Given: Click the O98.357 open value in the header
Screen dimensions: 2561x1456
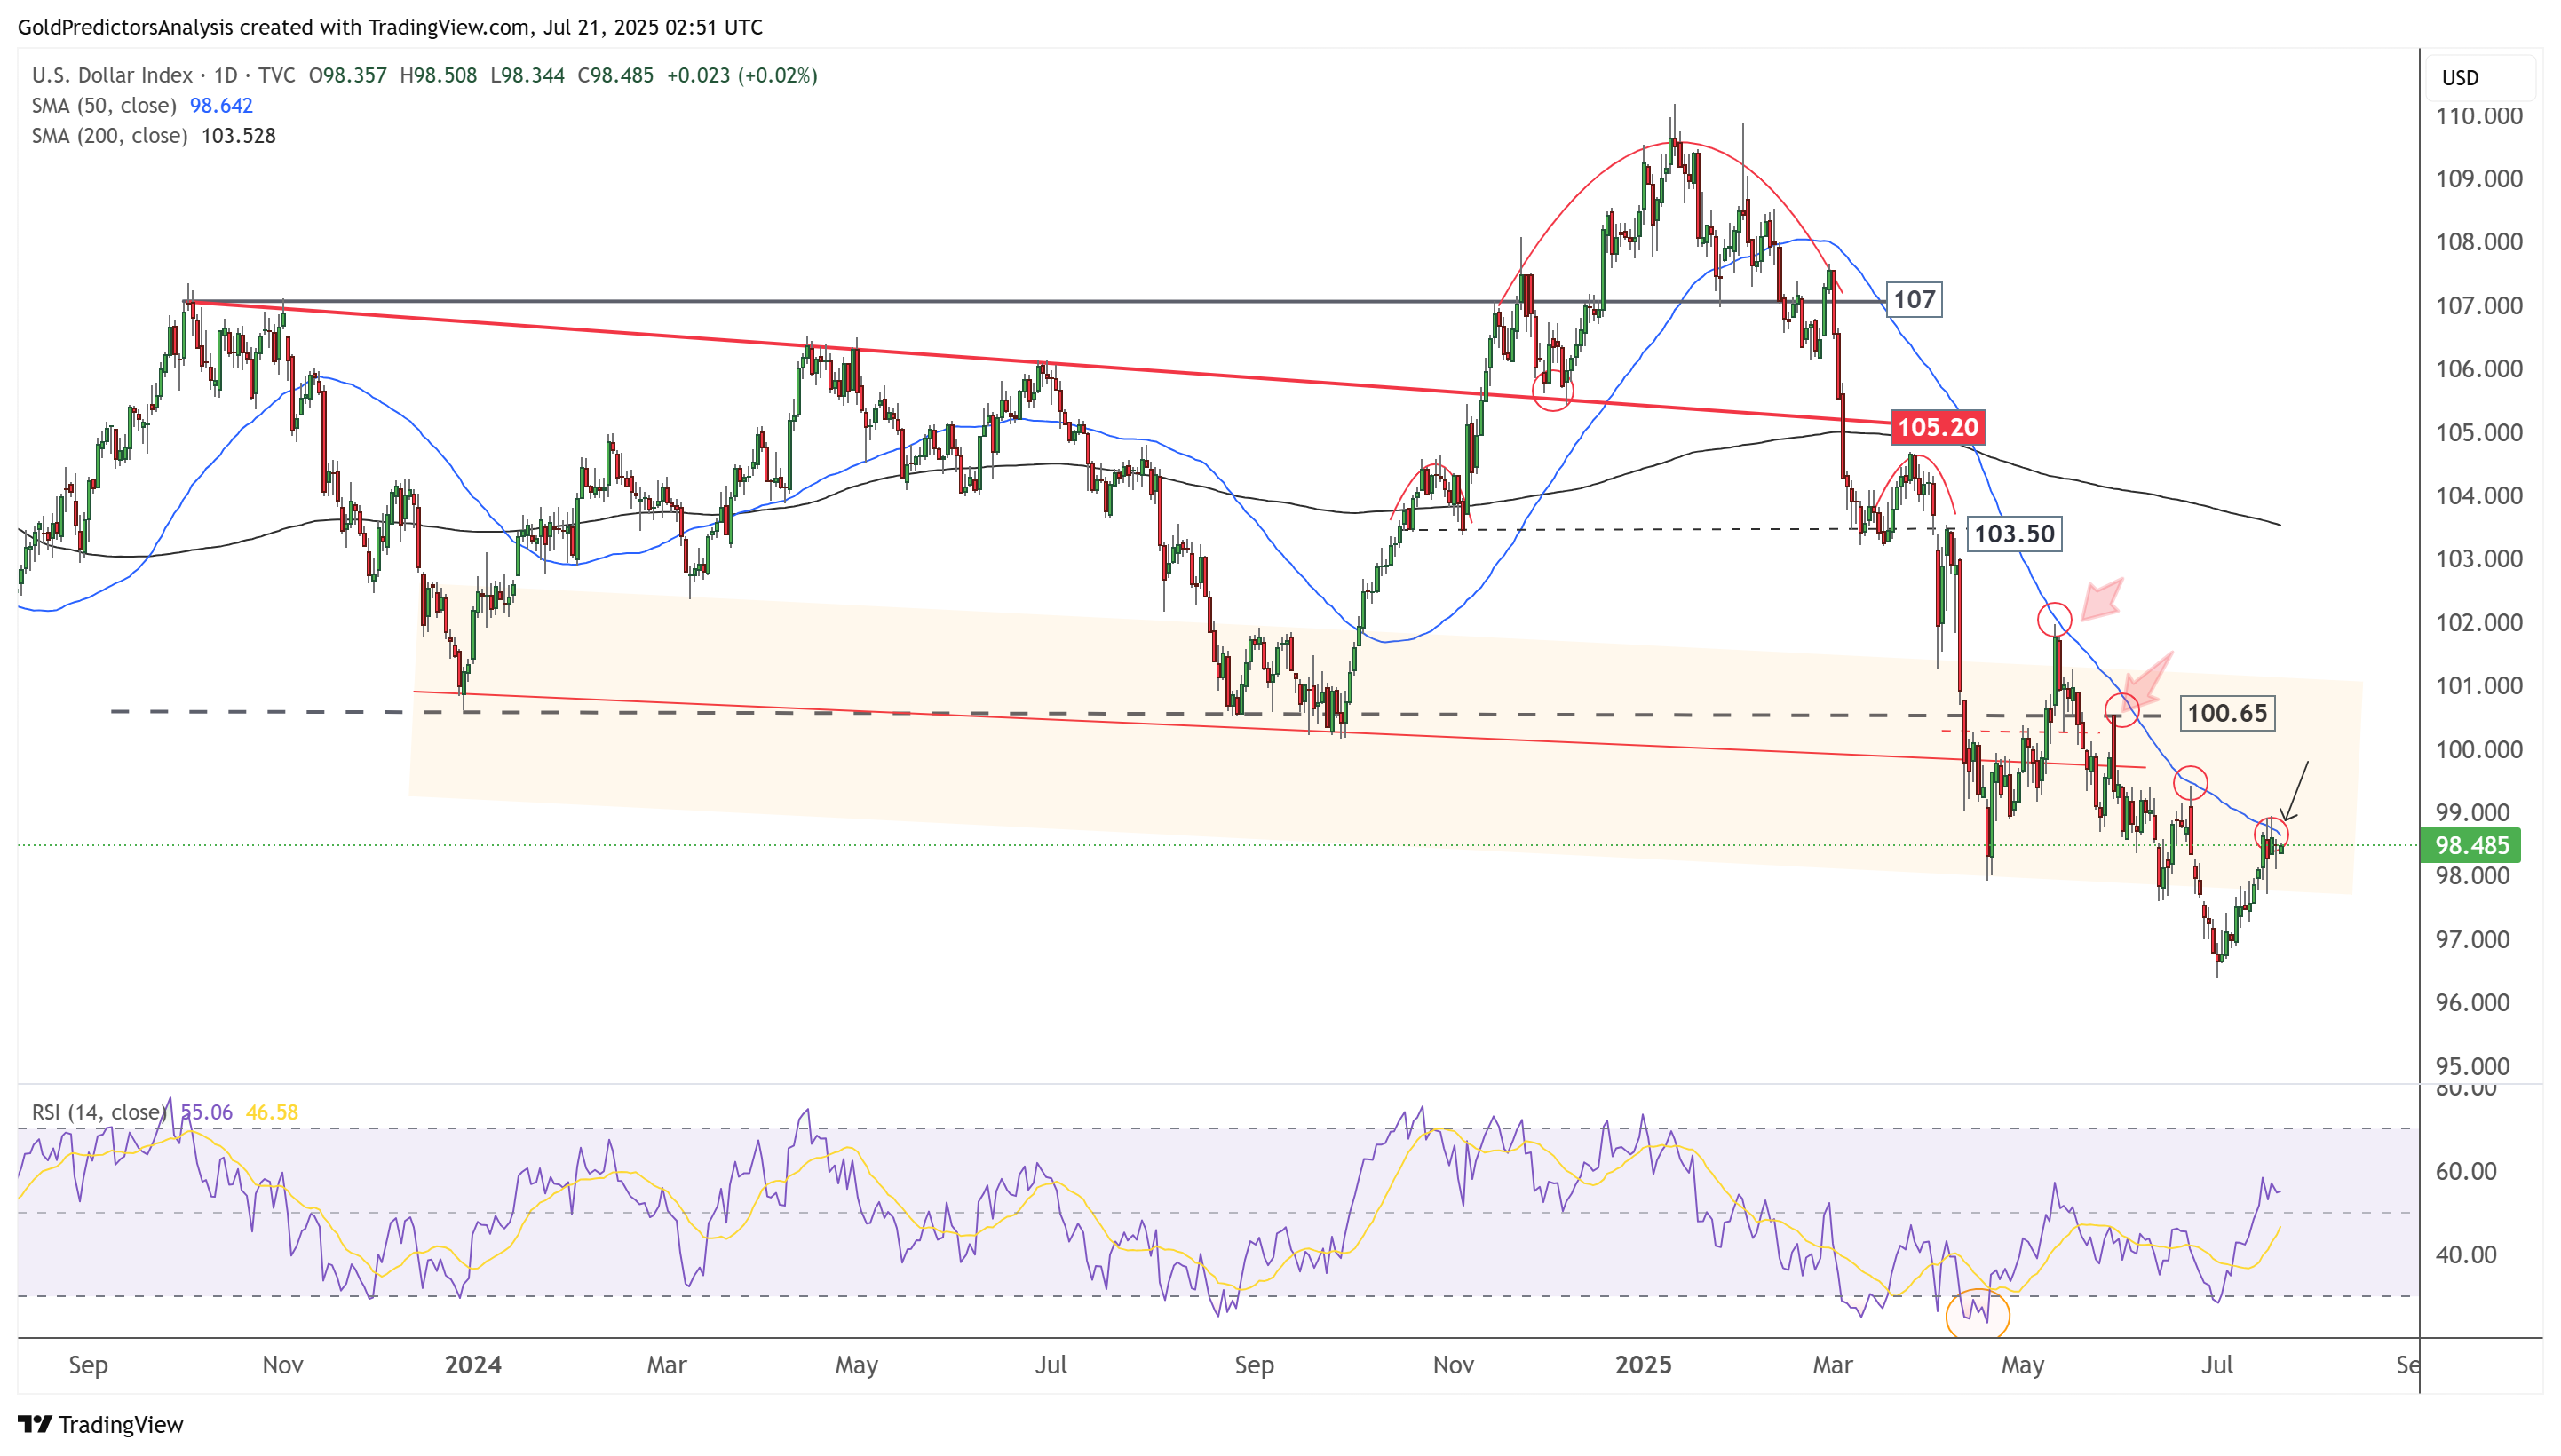Looking at the screenshot, I should (x=347, y=76).
